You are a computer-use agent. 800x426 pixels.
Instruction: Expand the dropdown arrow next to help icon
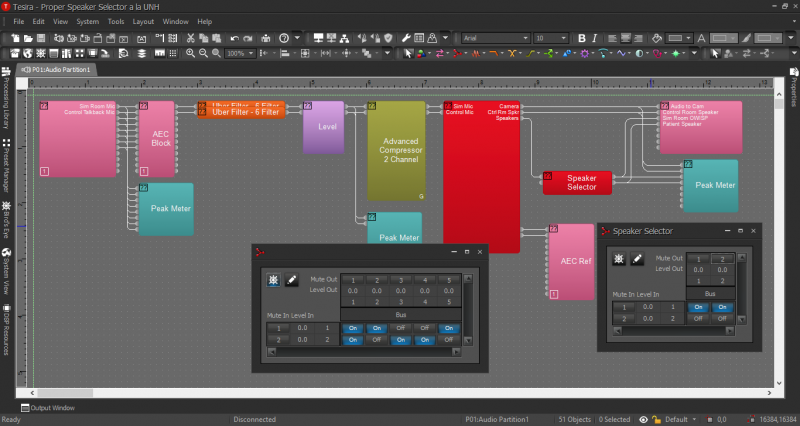pos(297,38)
